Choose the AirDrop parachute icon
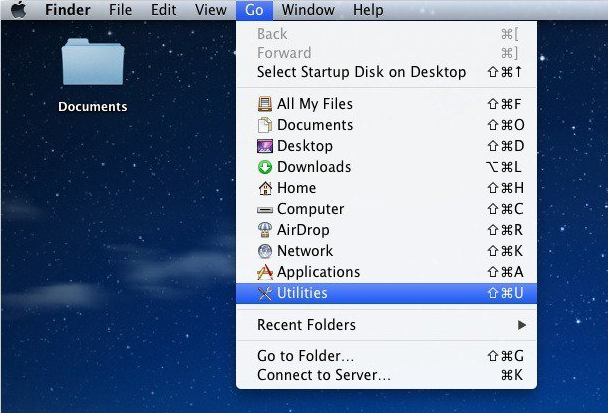This screenshot has height=413, width=608. [x=265, y=230]
